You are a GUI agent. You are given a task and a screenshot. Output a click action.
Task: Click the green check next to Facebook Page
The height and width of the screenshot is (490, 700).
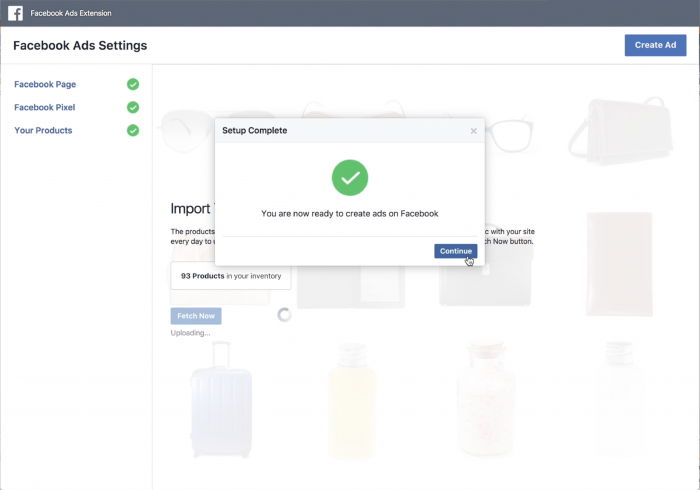133,84
